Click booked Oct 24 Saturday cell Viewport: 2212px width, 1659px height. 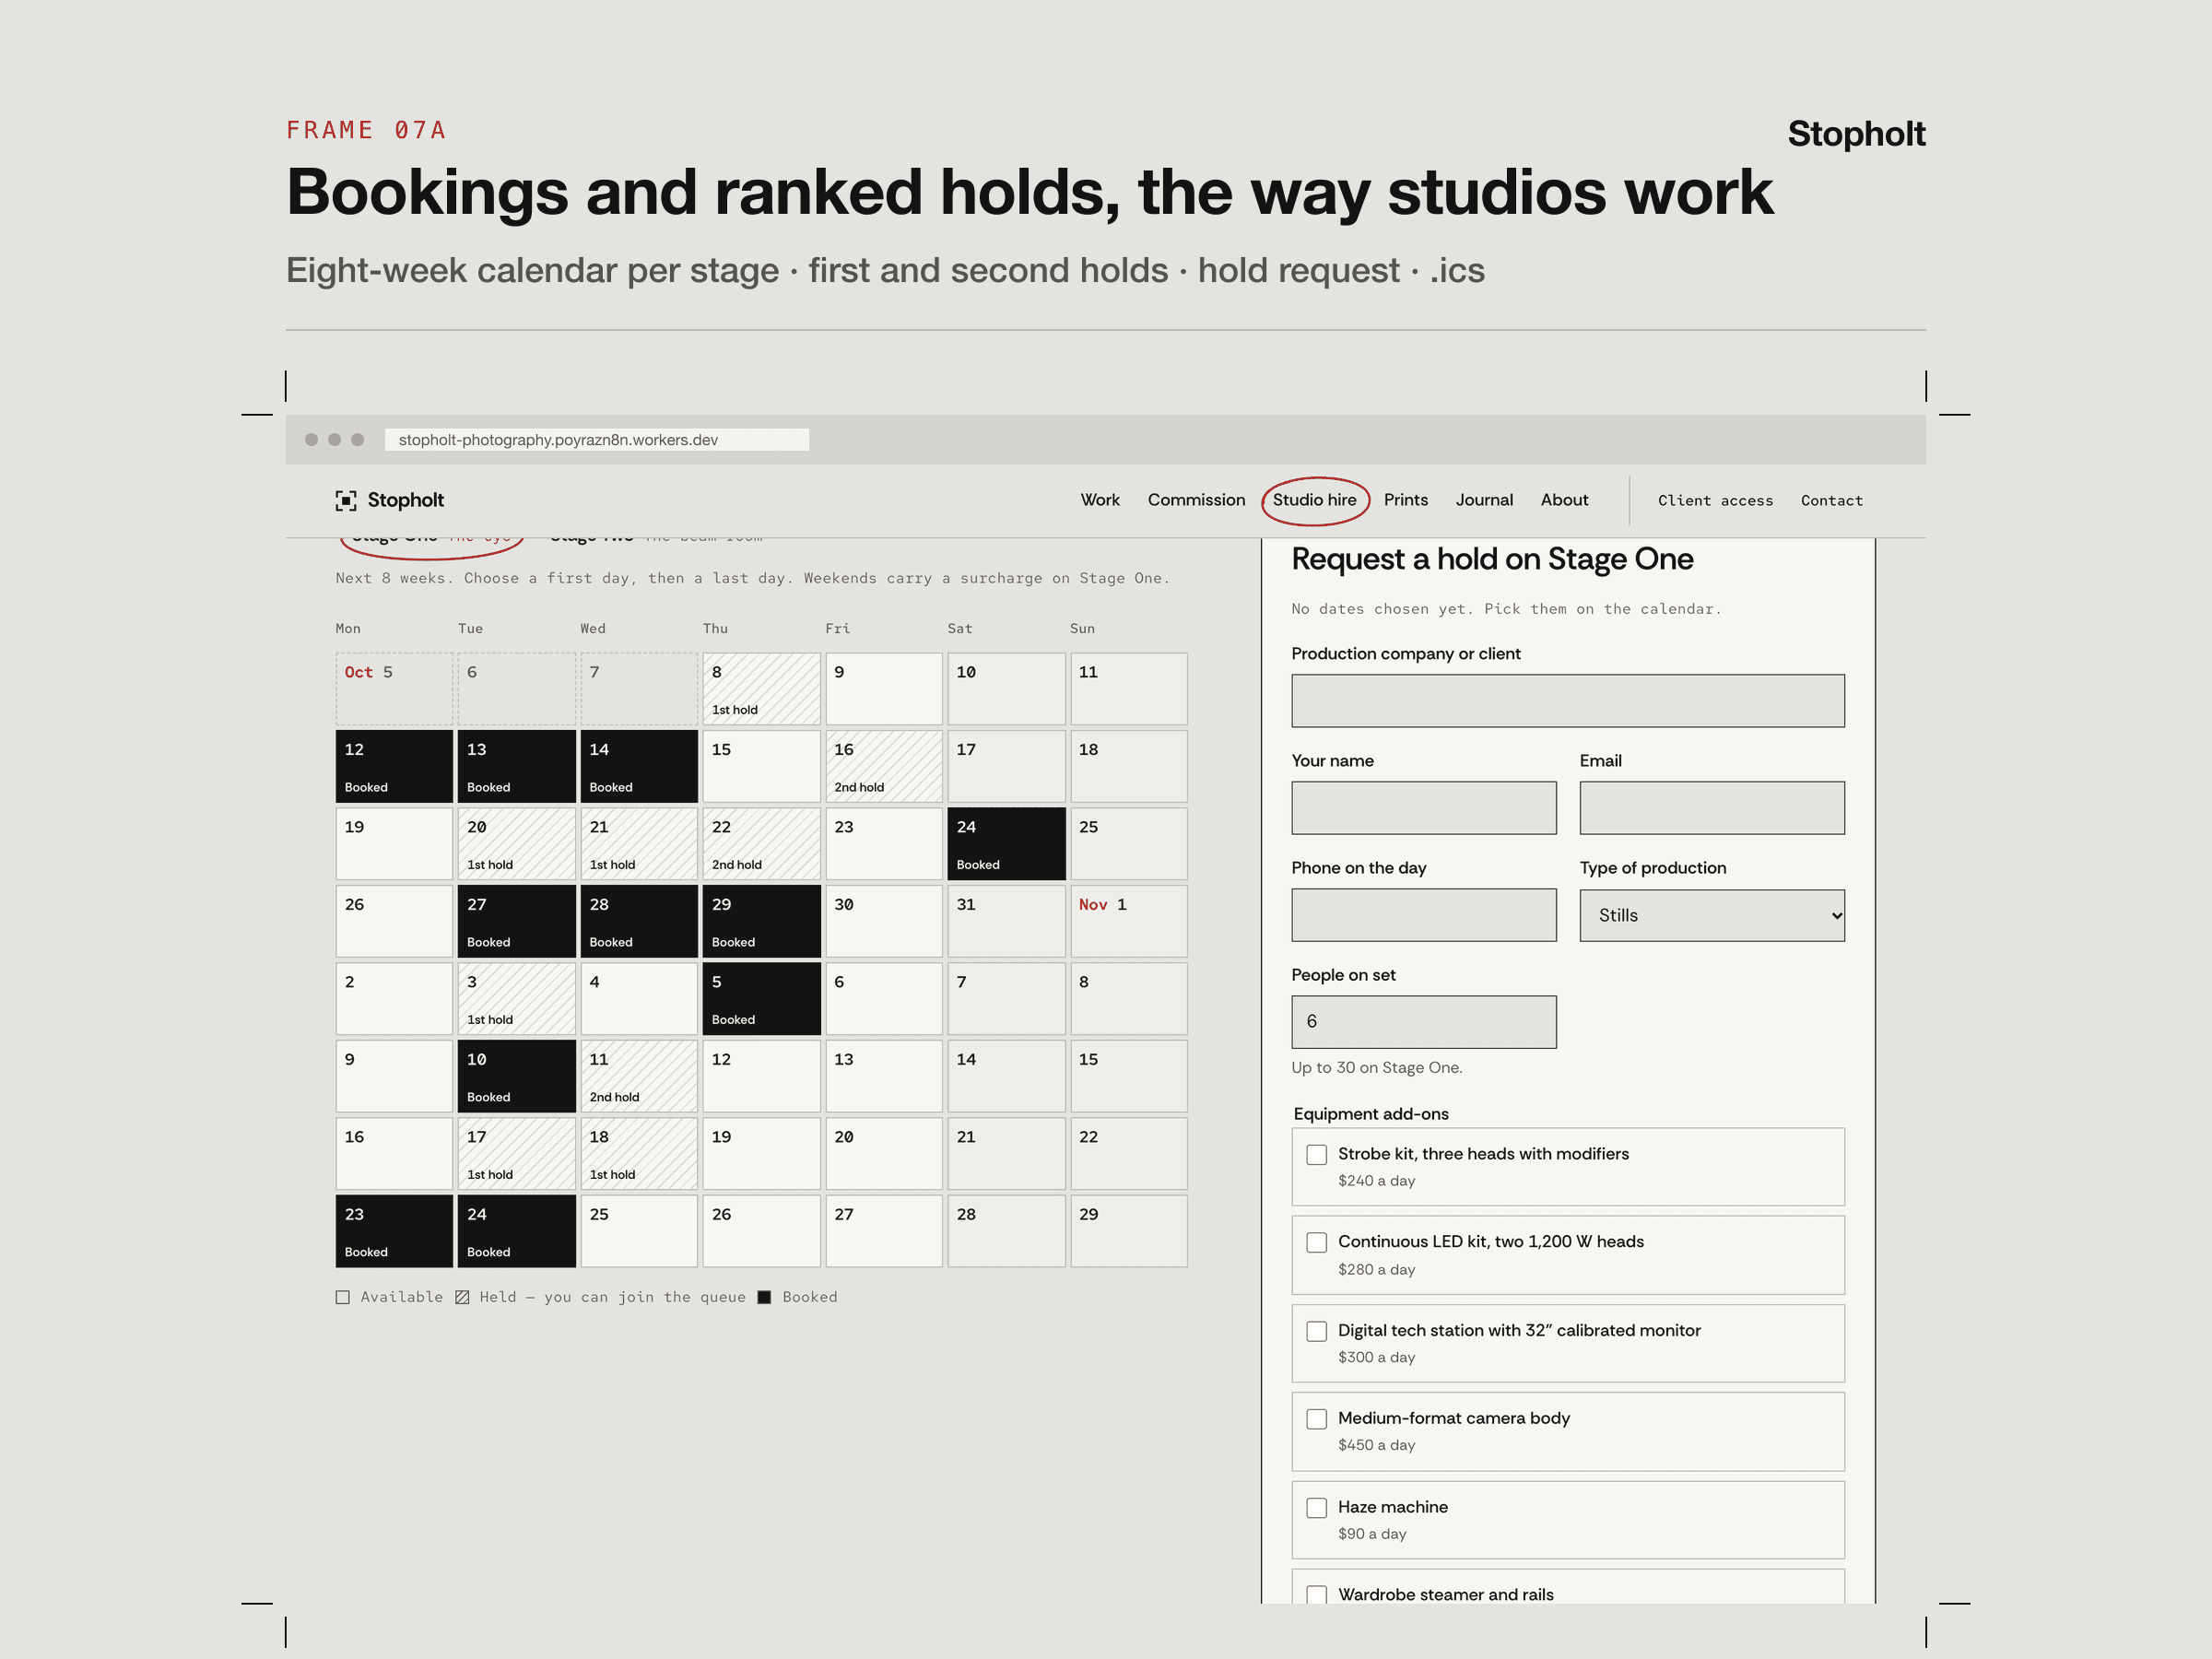pos(1006,844)
